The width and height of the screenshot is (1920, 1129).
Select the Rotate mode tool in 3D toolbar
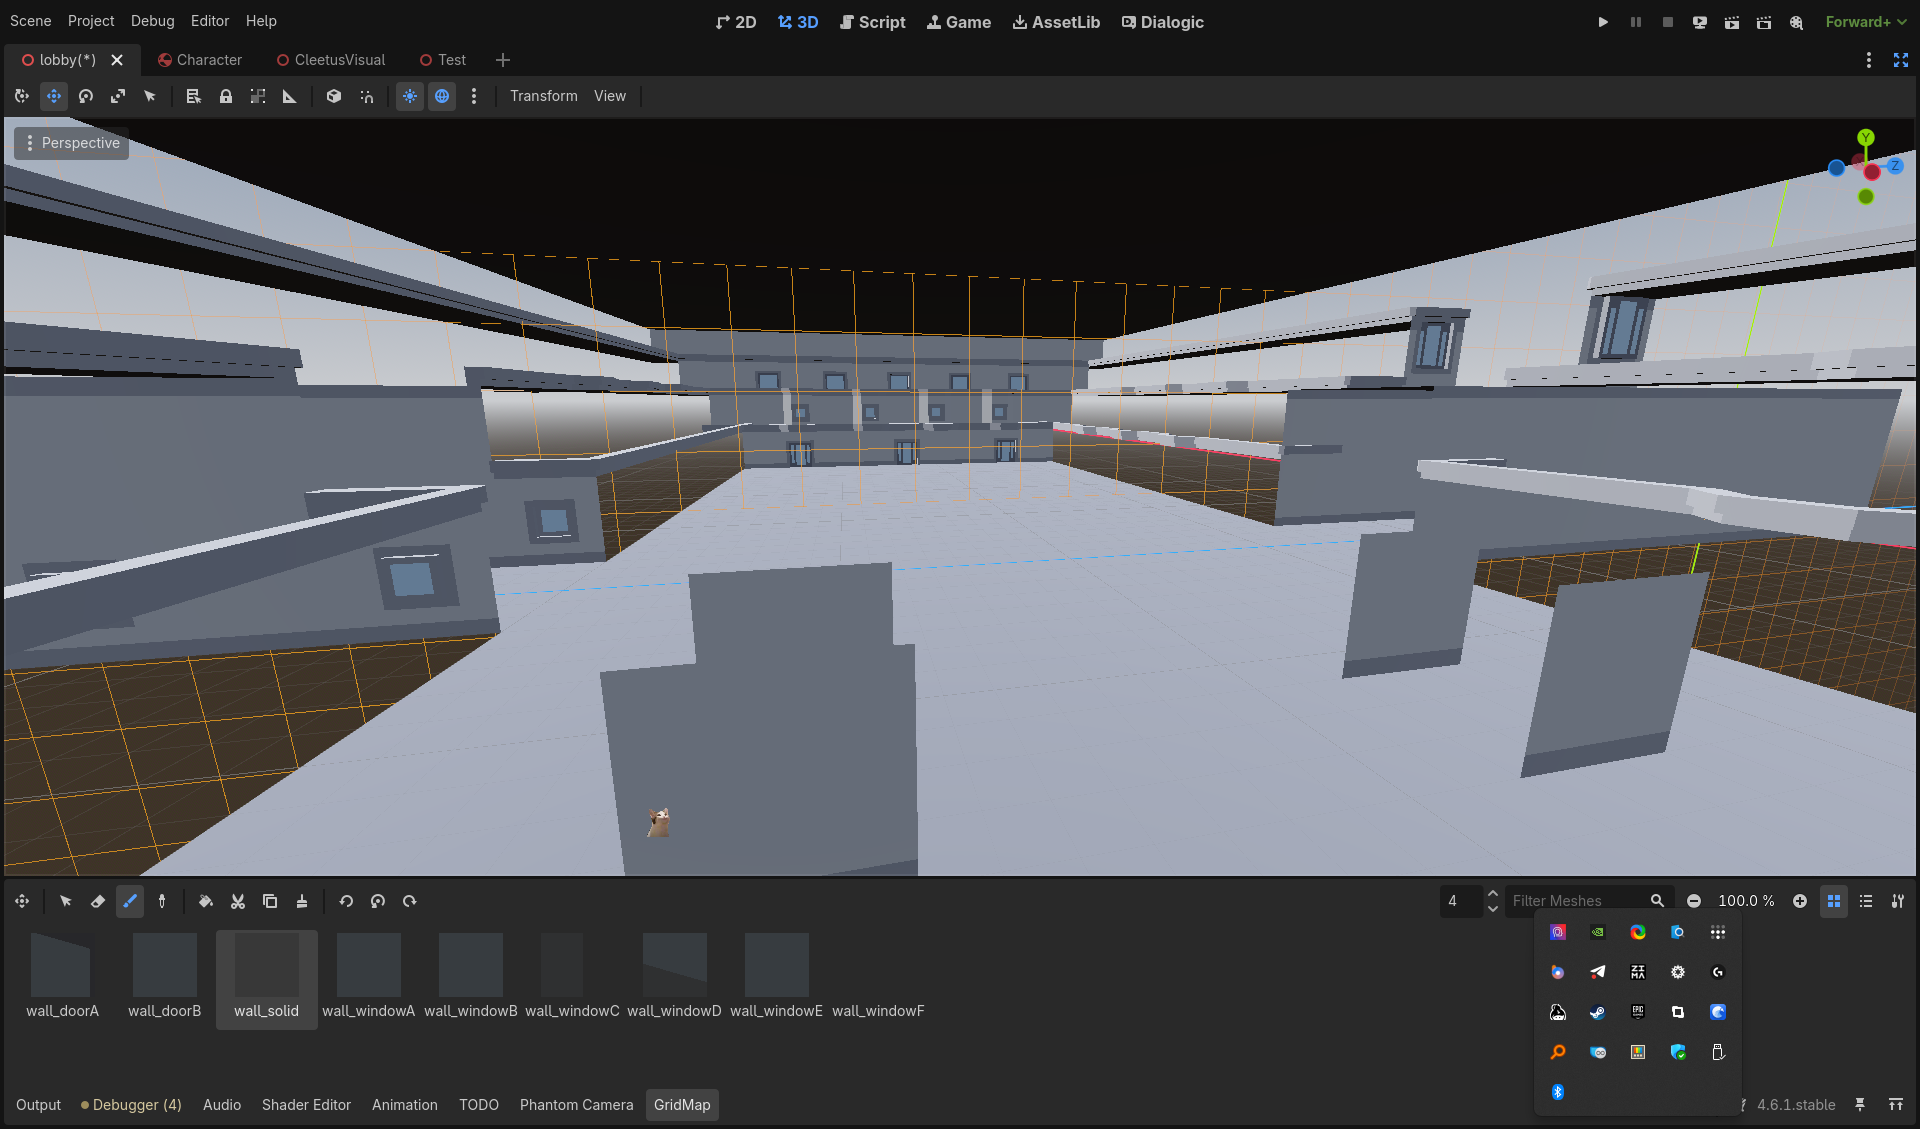point(86,96)
